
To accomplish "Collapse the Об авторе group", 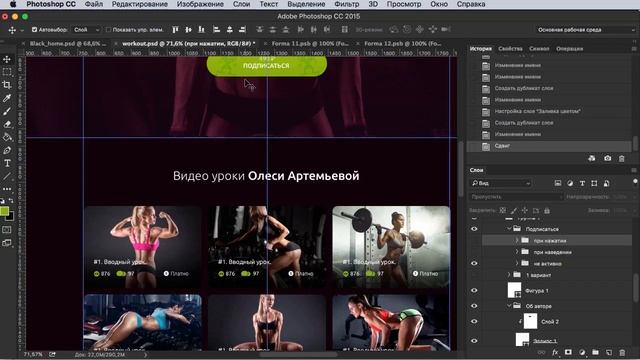I will tap(509, 306).
